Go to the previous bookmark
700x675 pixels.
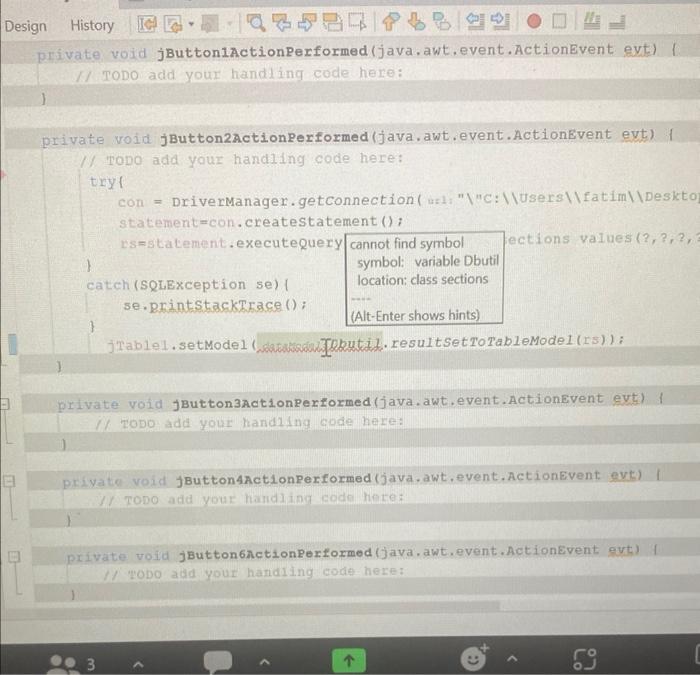click(391, 21)
